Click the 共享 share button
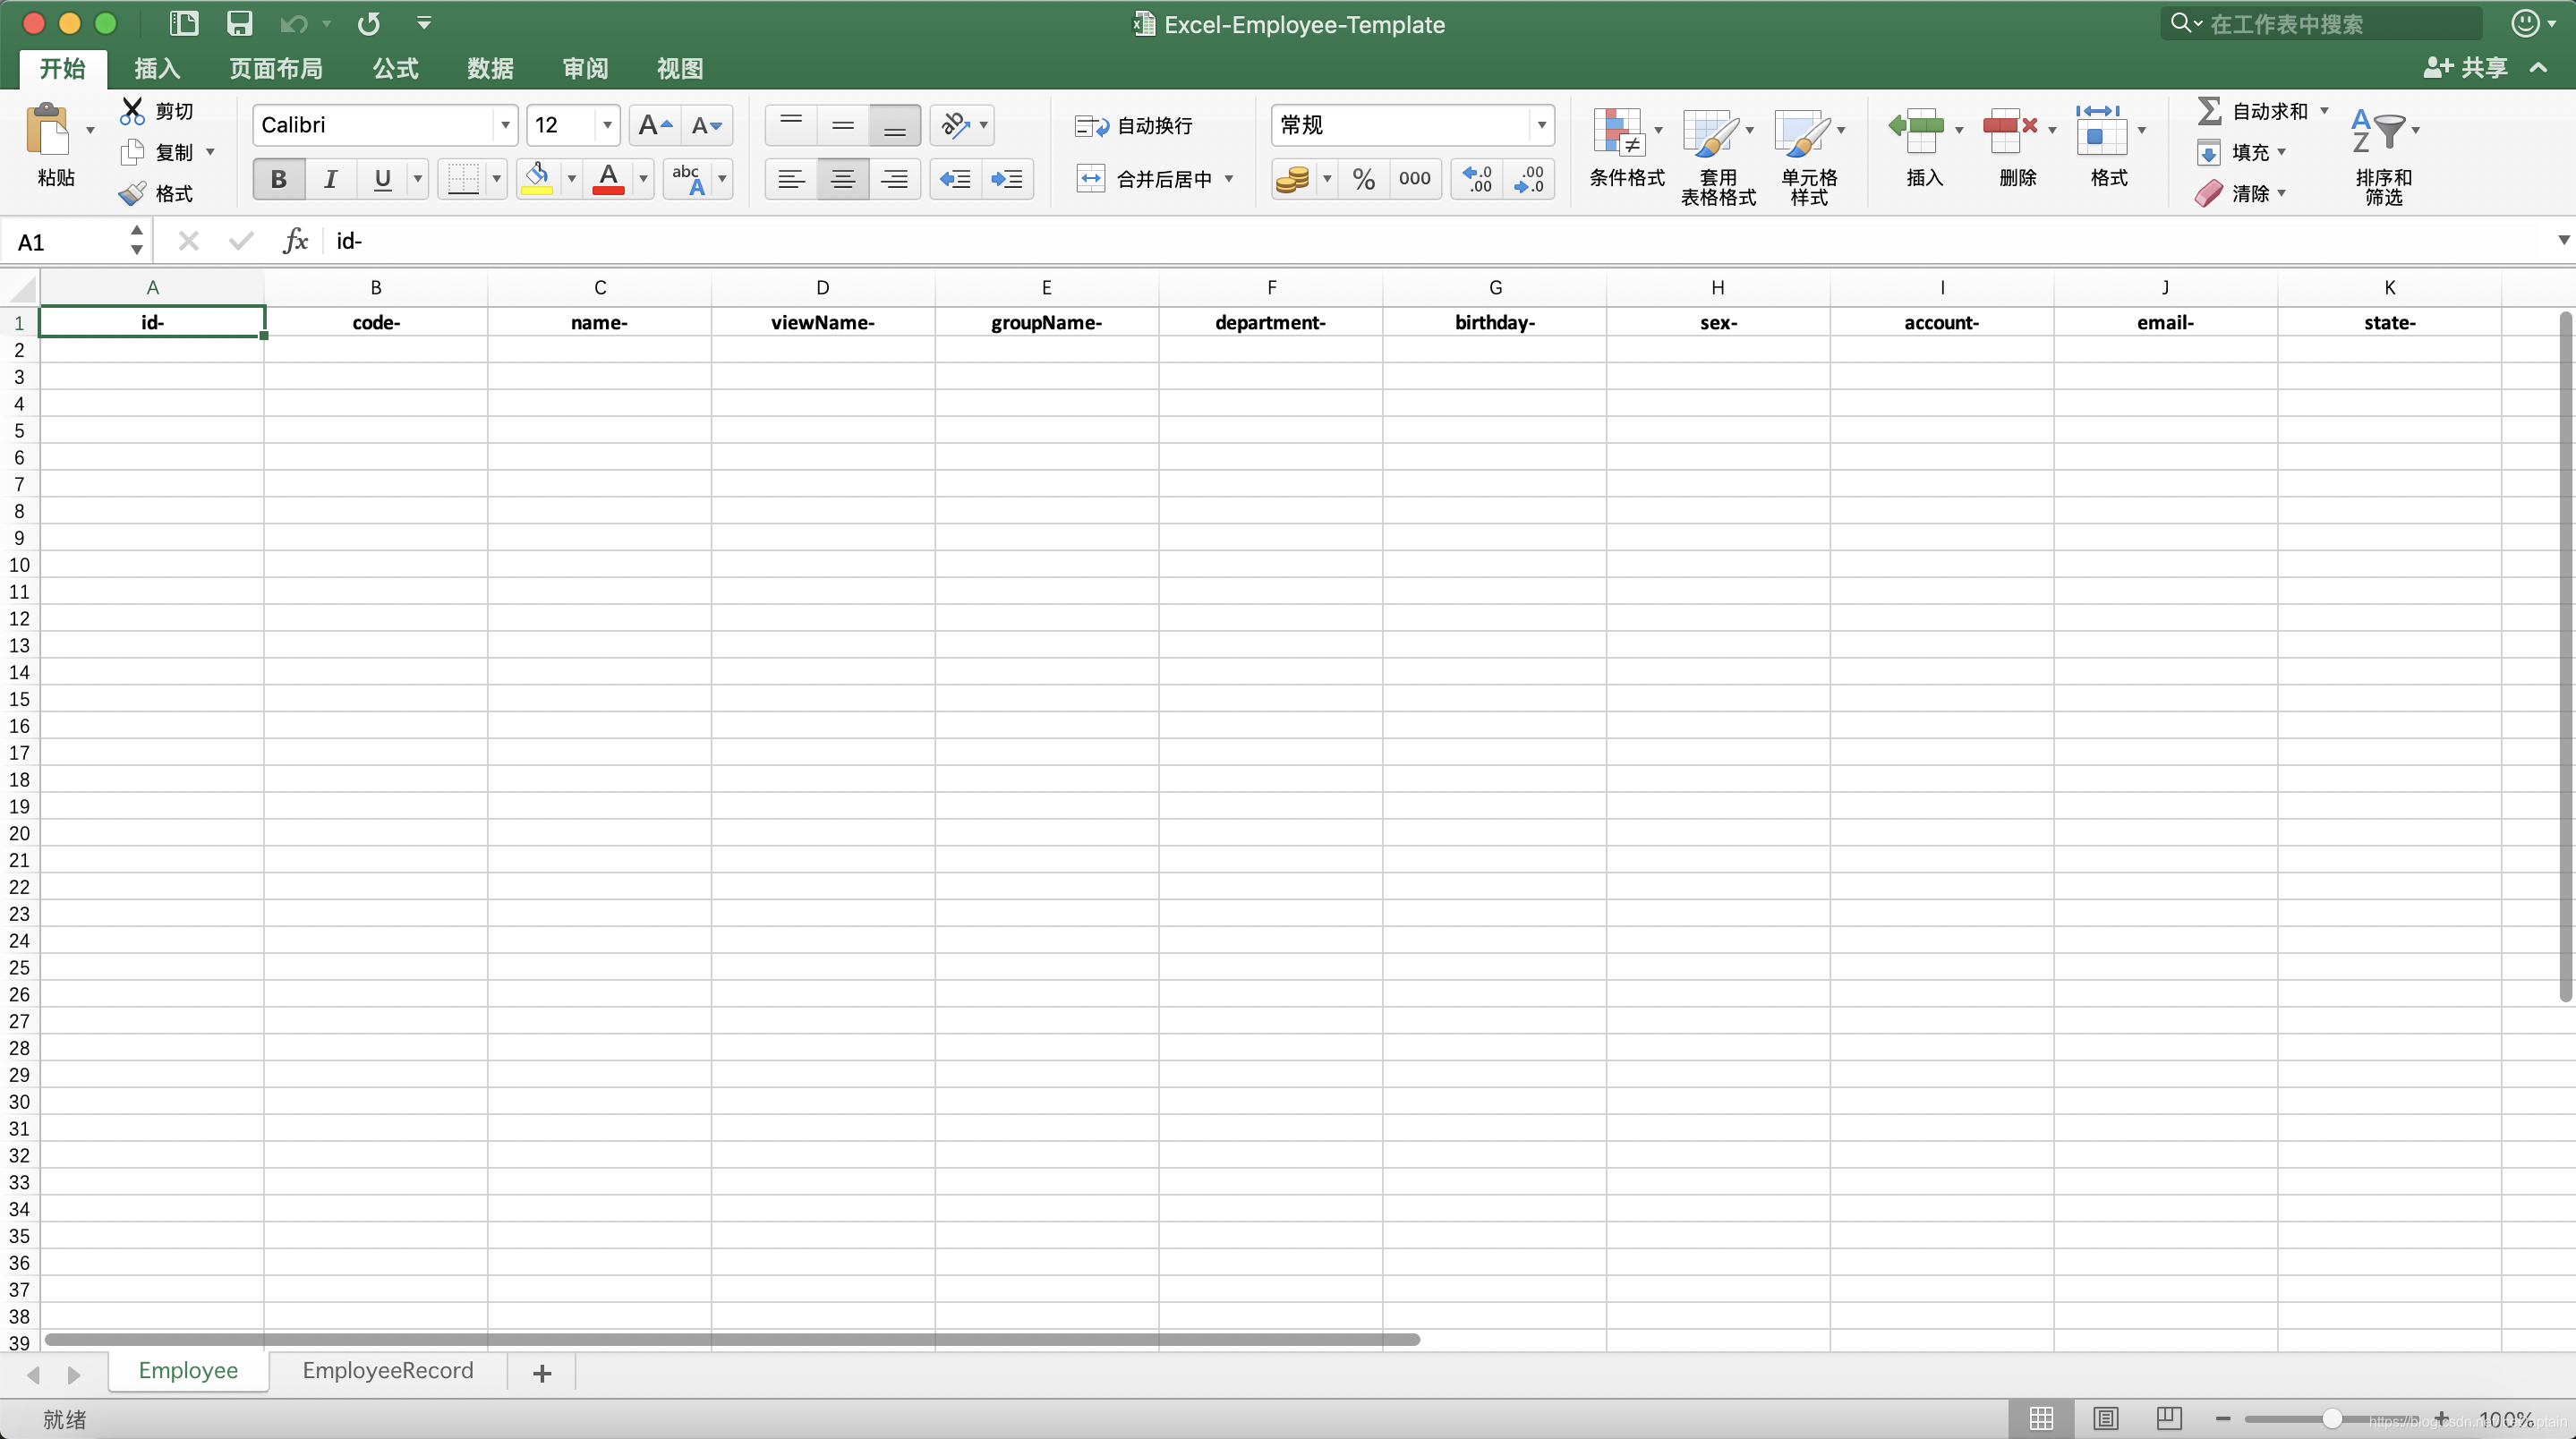Viewport: 2576px width, 1439px height. (2466, 68)
